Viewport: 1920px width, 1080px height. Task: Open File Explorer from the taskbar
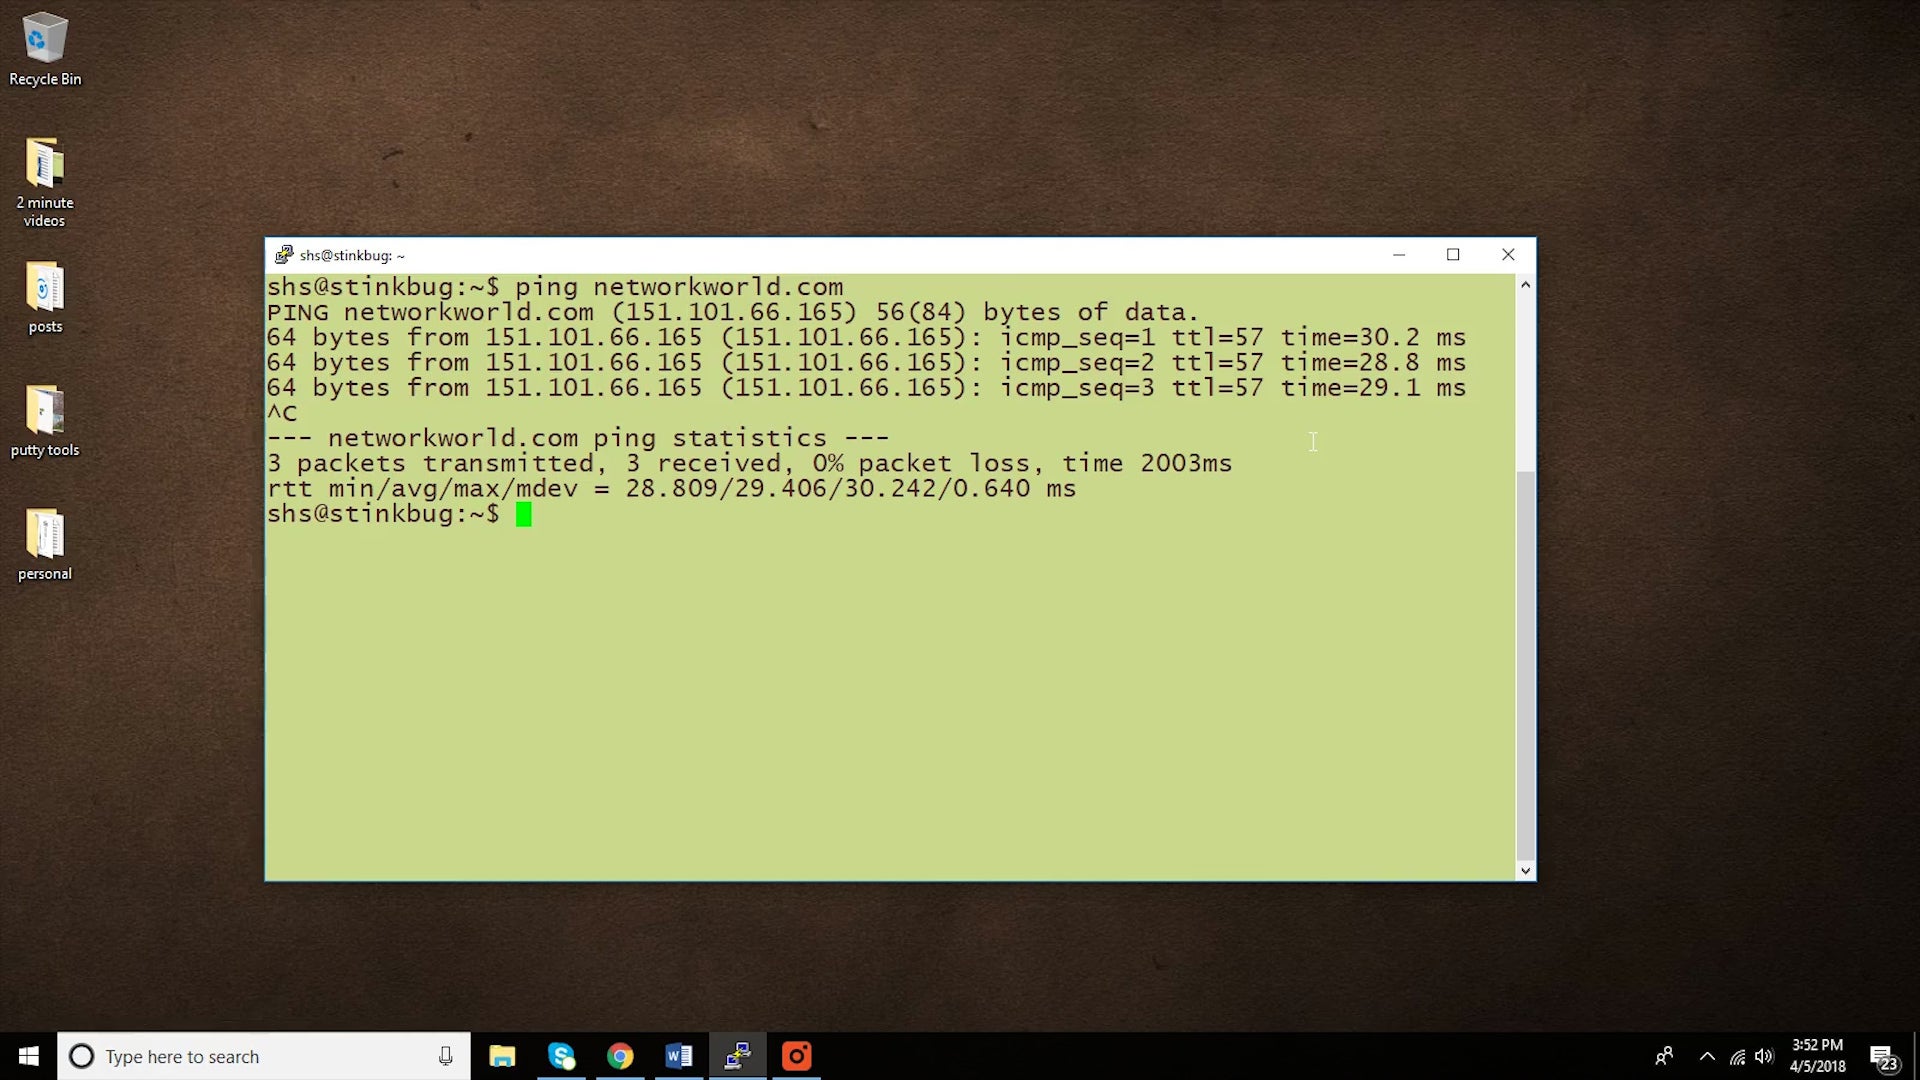click(502, 1056)
